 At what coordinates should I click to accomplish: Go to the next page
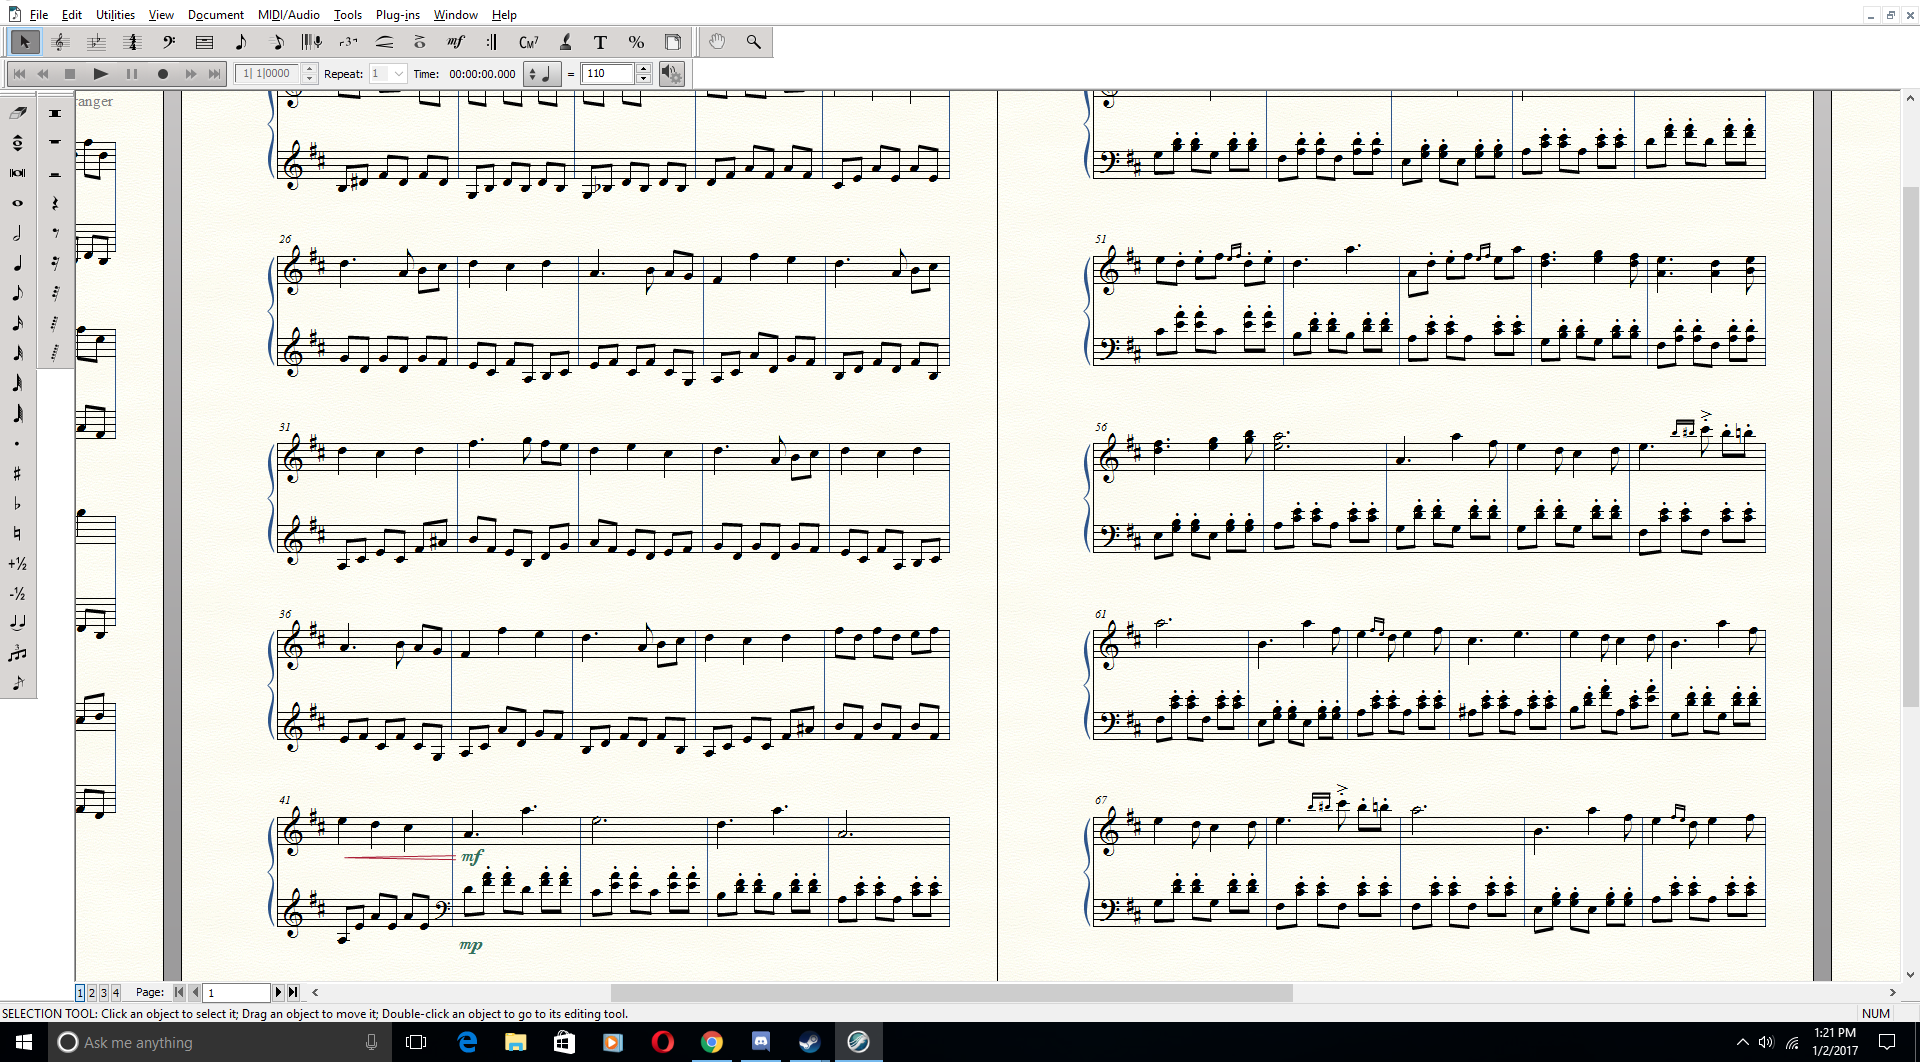click(279, 992)
